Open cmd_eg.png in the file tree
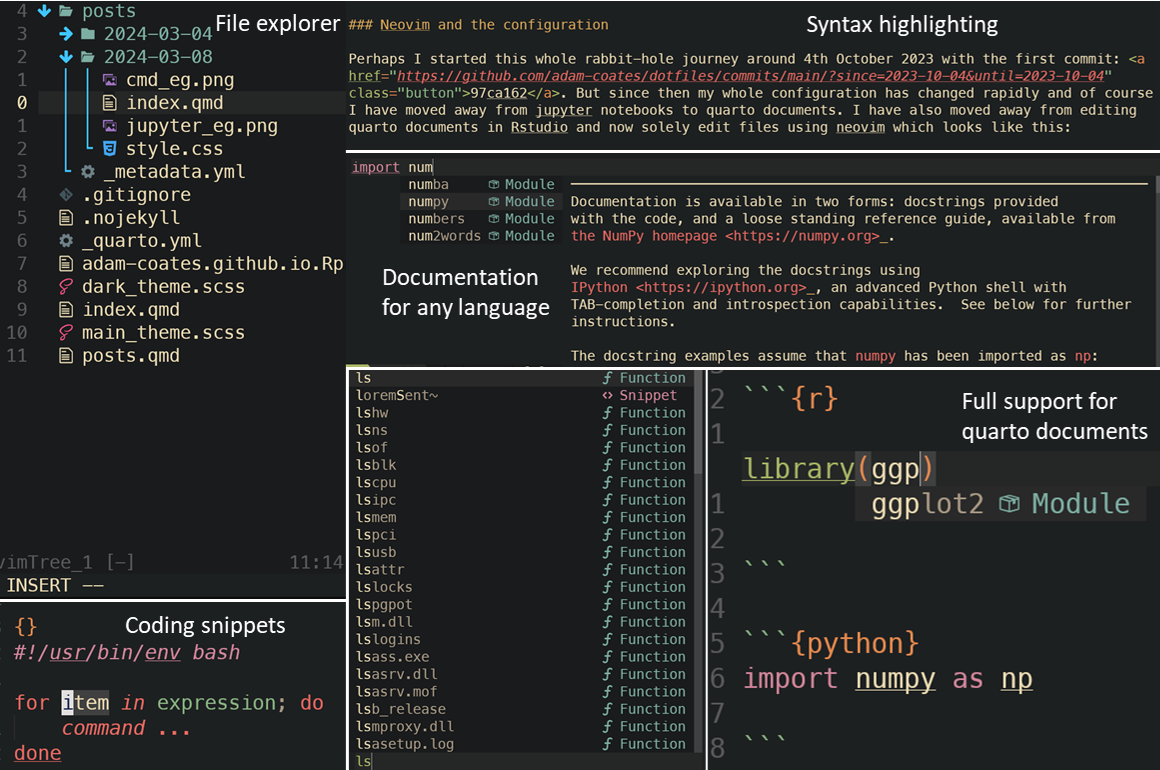This screenshot has height=770, width=1160. (x=180, y=79)
